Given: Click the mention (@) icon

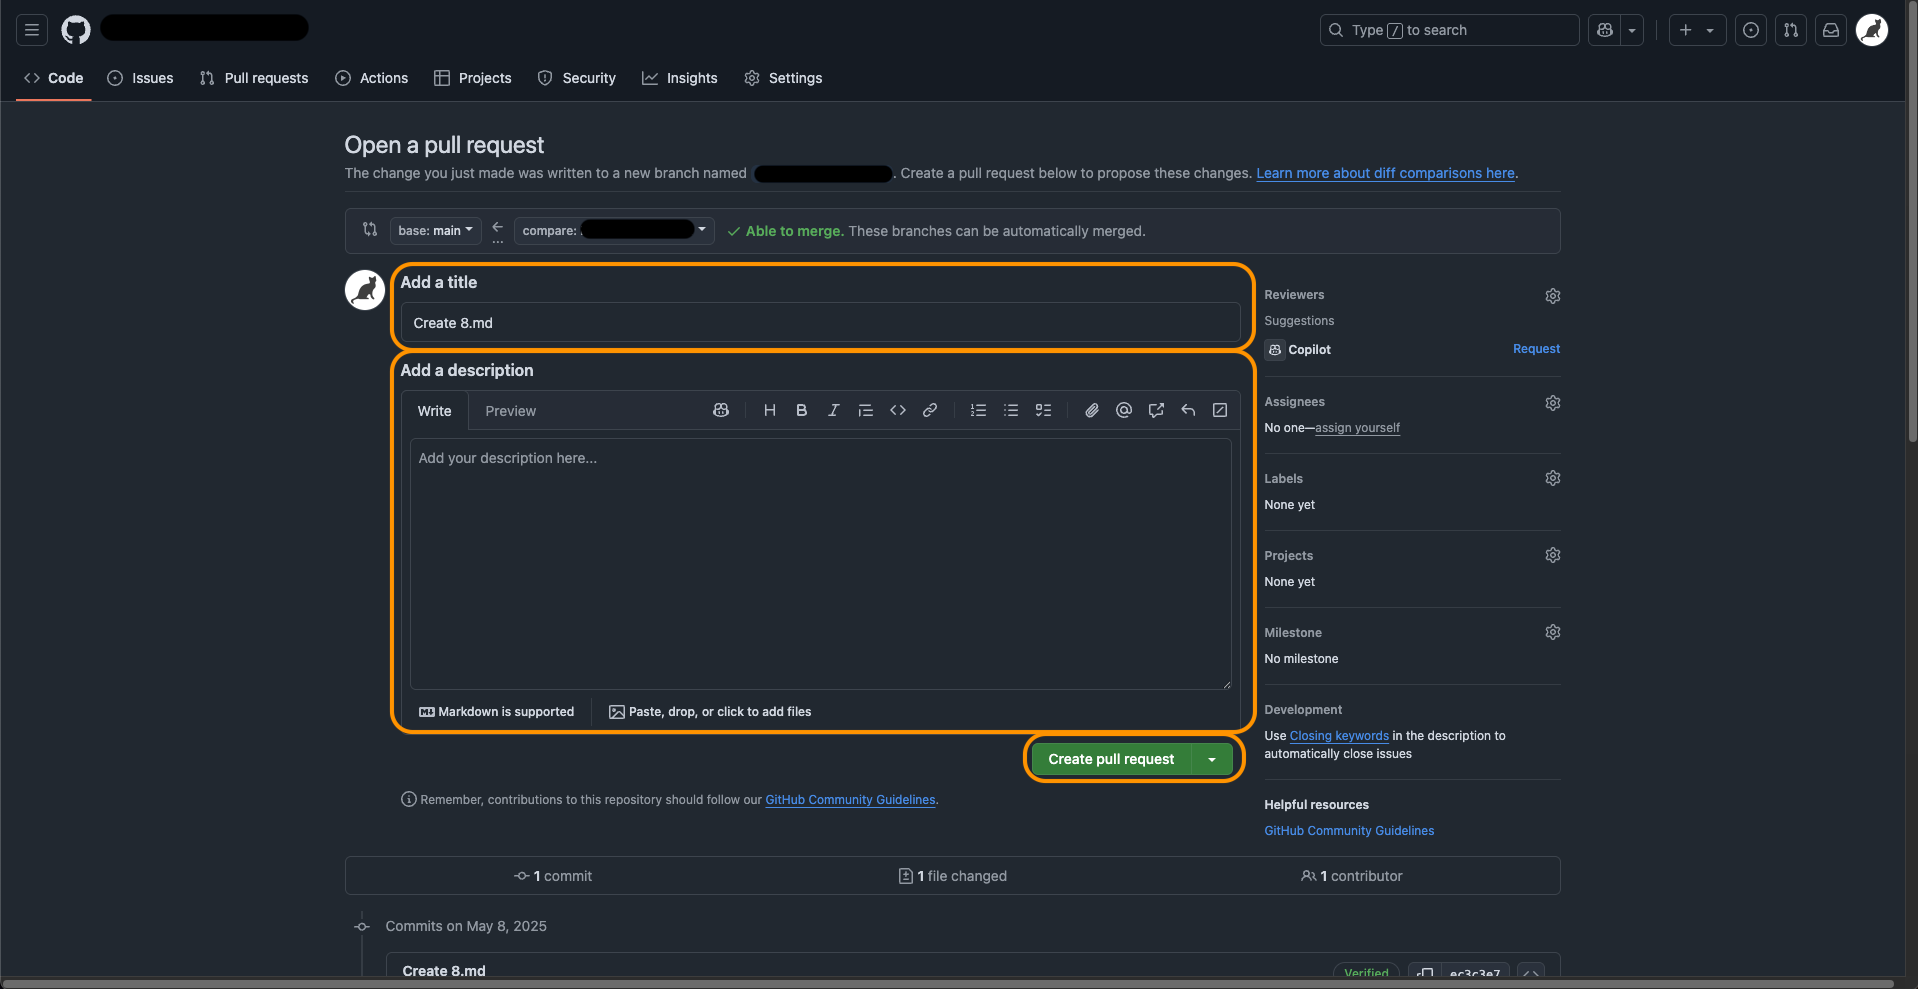Looking at the screenshot, I should coord(1124,410).
